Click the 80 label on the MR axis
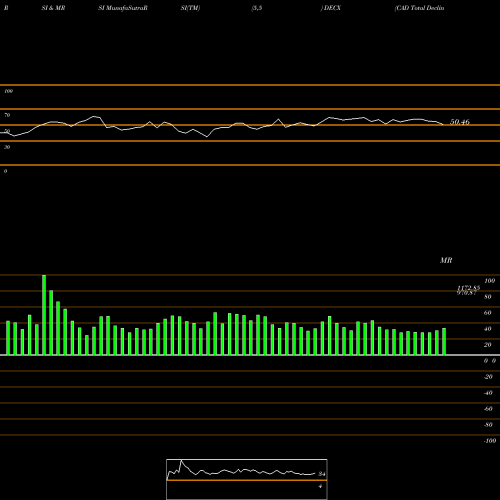500x500 pixels. click(488, 297)
